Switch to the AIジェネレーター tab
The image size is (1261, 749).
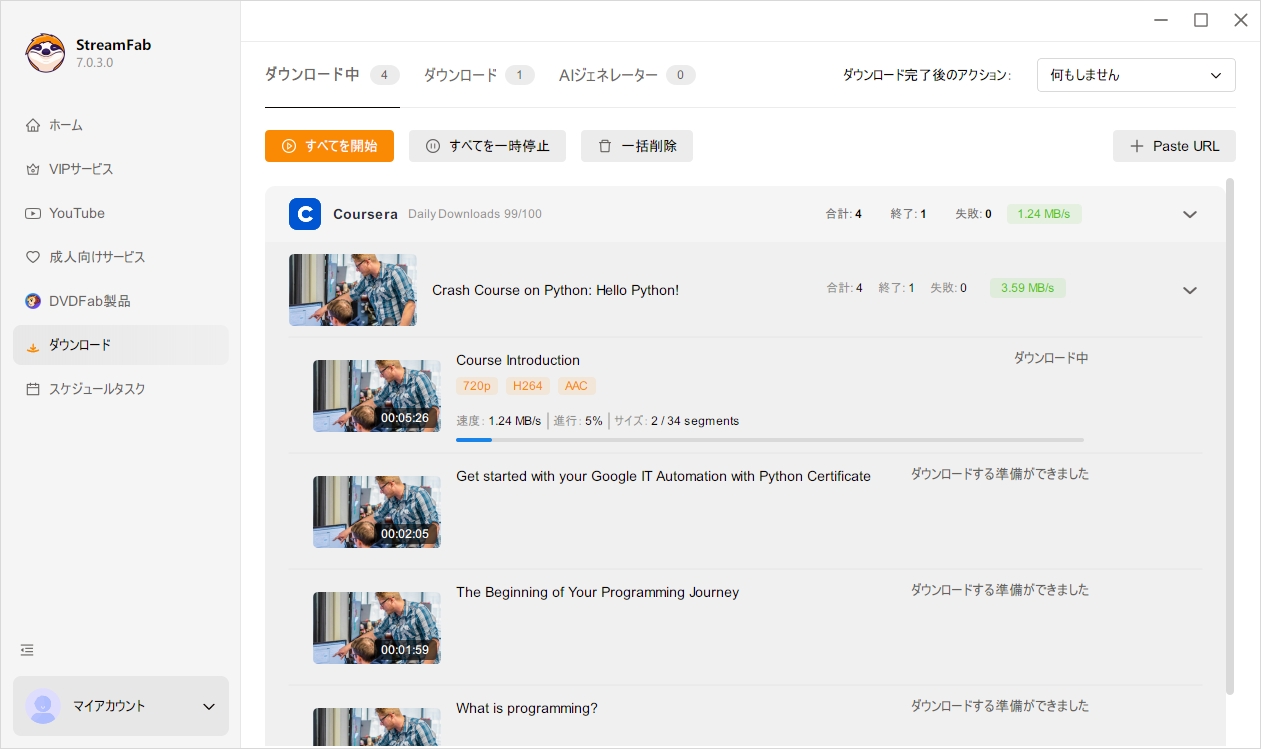[x=627, y=75]
